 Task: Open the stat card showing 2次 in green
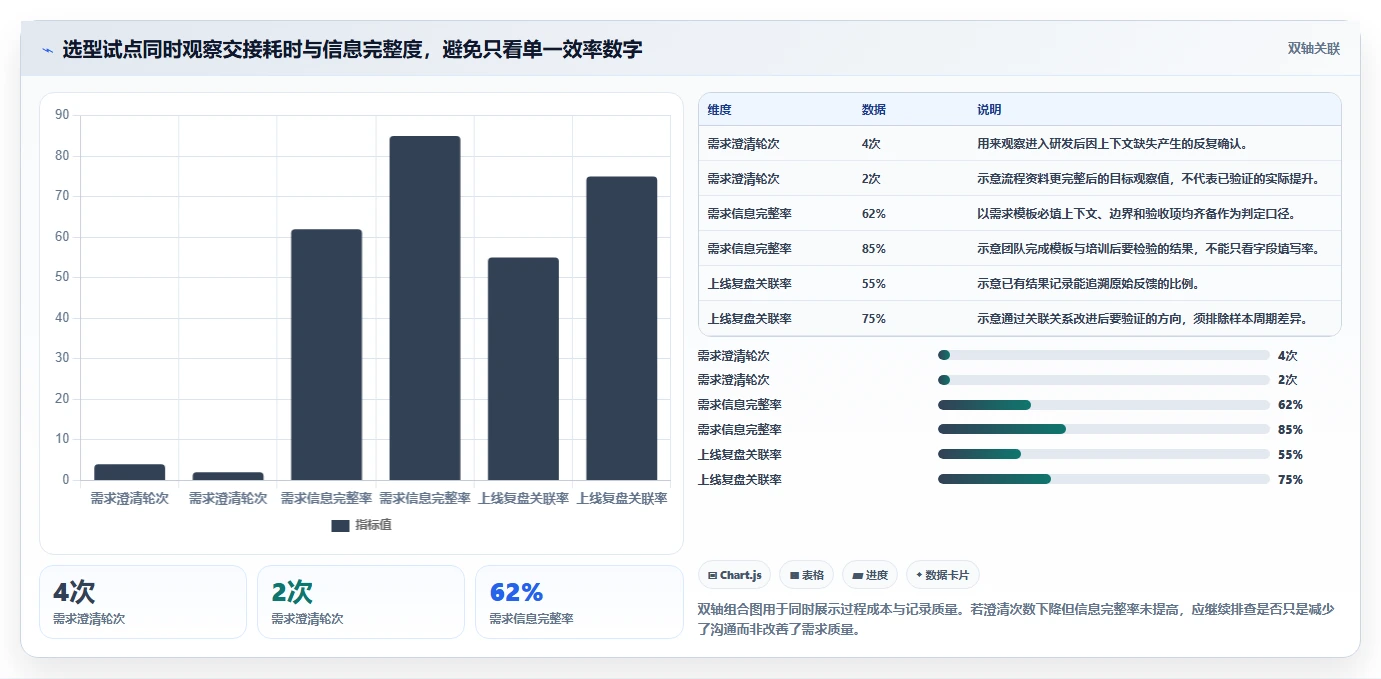(361, 602)
